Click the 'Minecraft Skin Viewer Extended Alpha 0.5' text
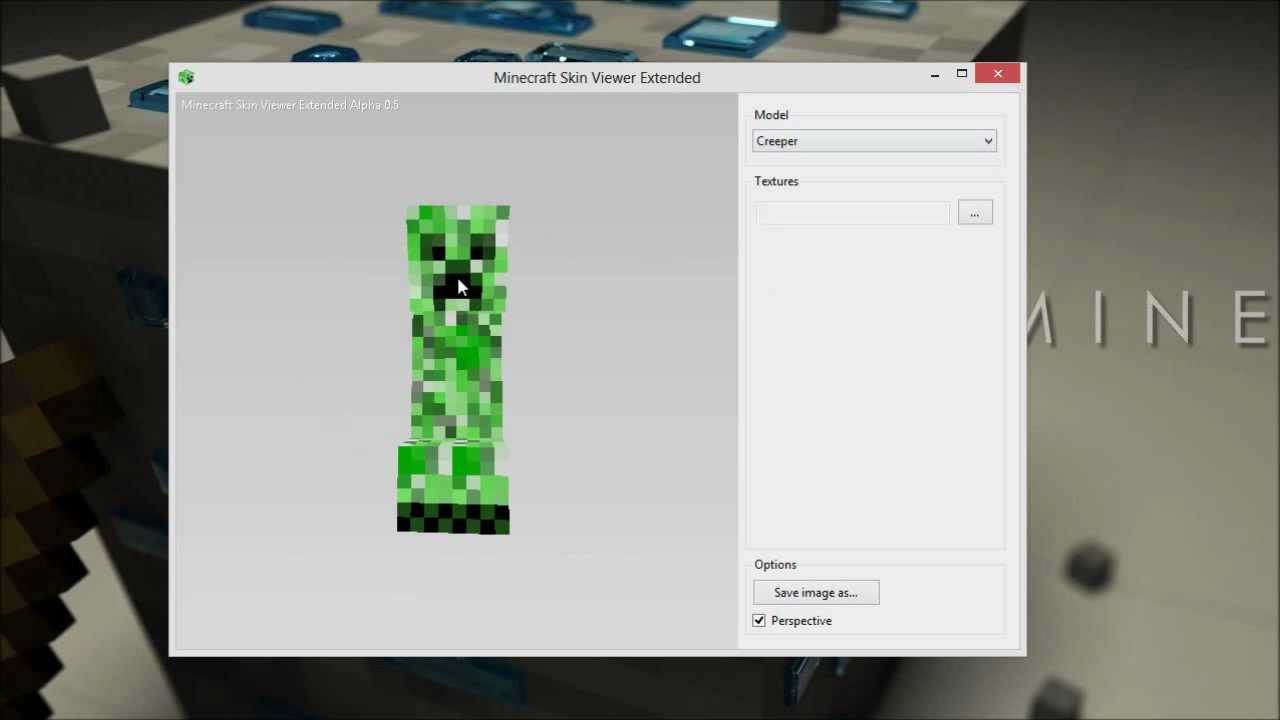The width and height of the screenshot is (1280, 720). point(290,105)
